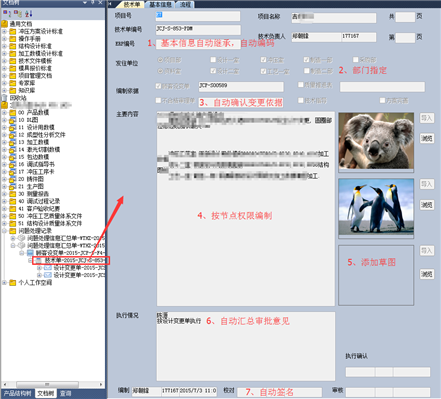Switch to the 流程 tab
The width and height of the screenshot is (441, 399).
[x=185, y=4]
